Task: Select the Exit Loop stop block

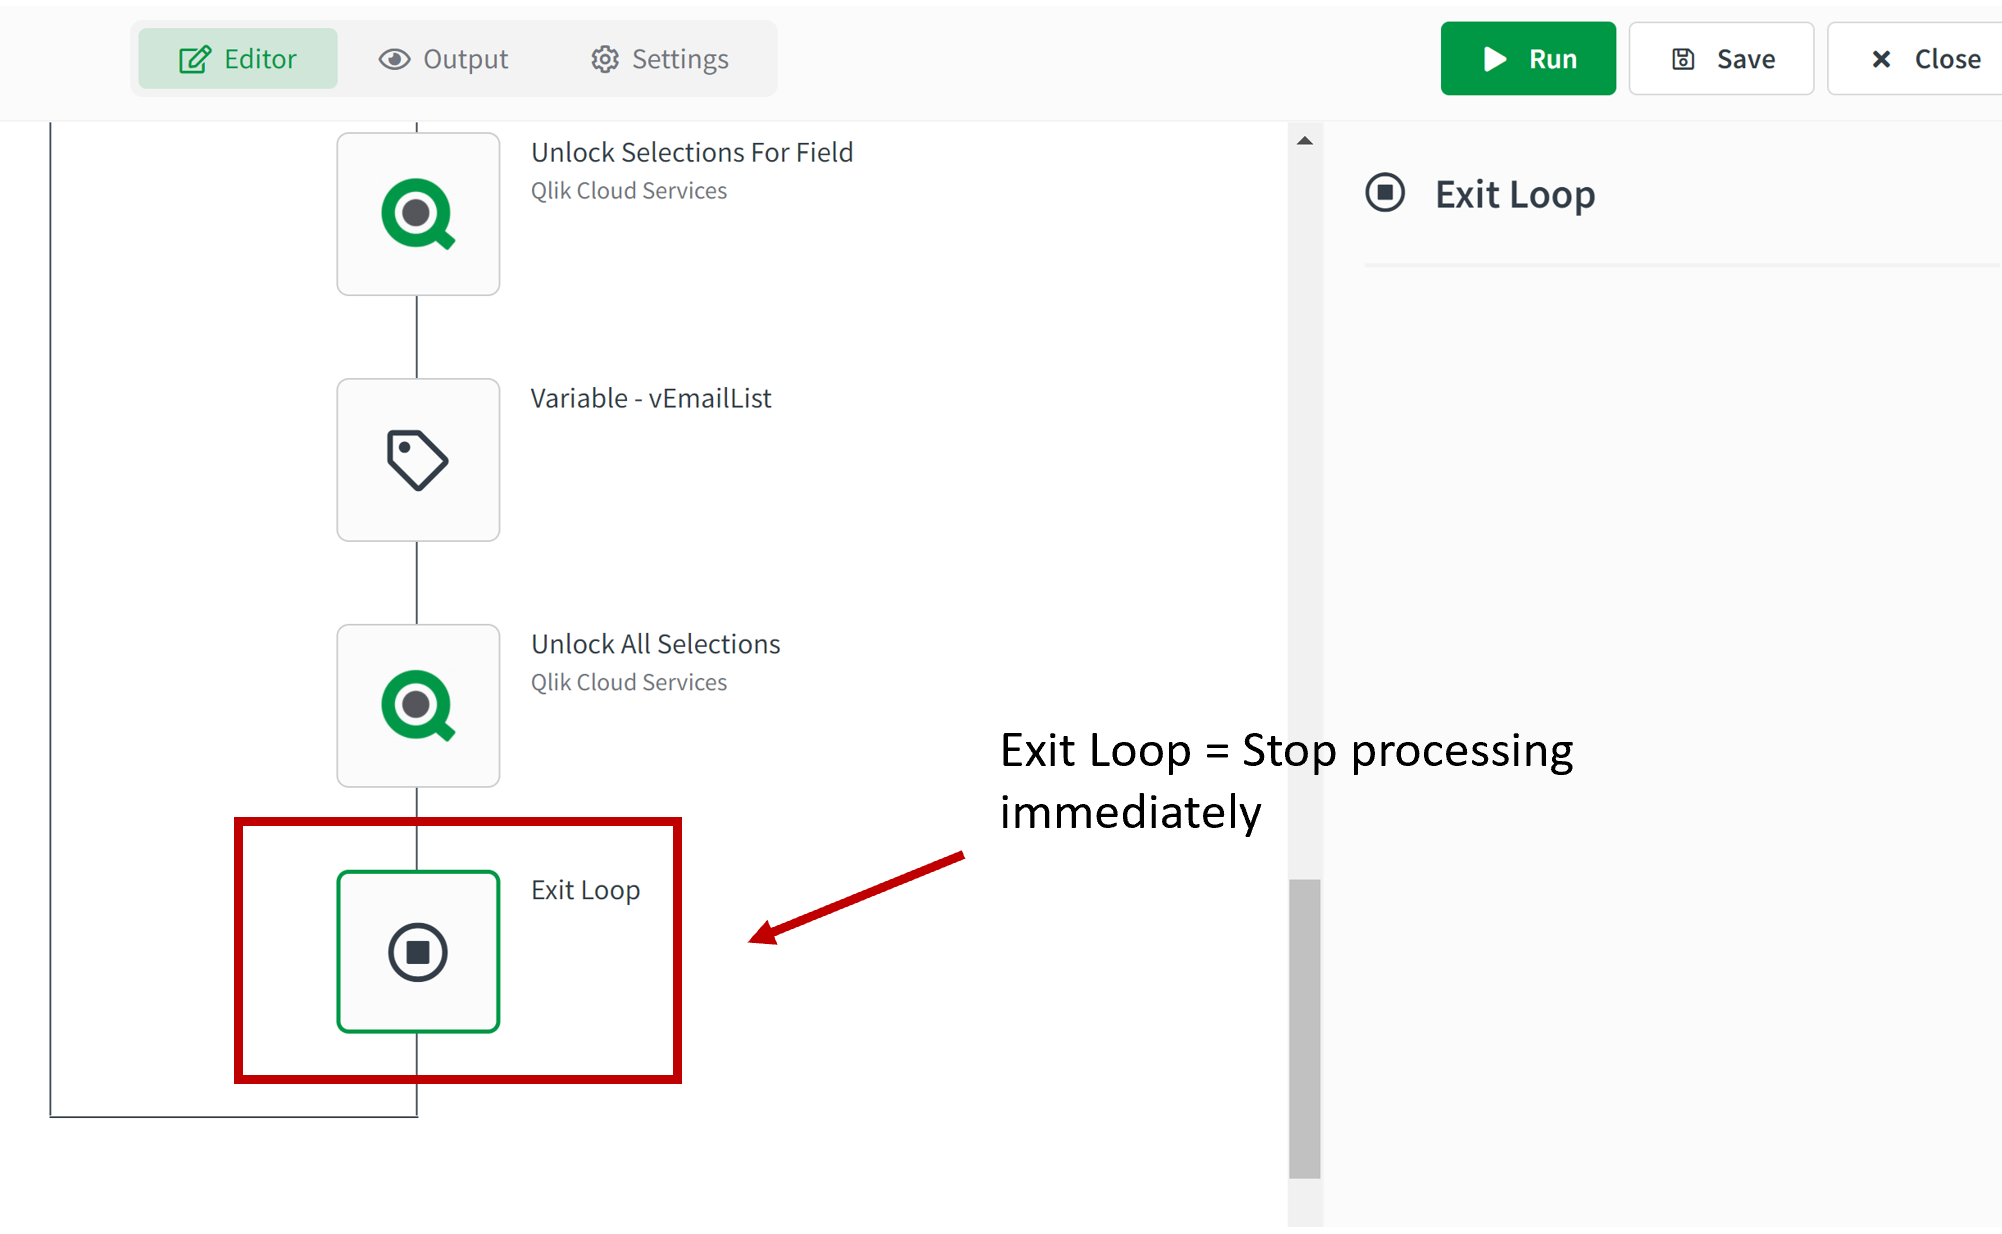Action: [418, 952]
